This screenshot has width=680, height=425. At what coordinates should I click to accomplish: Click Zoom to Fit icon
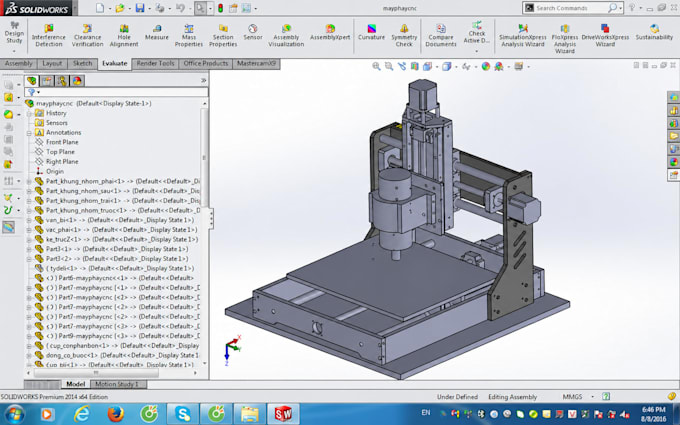tap(376, 66)
